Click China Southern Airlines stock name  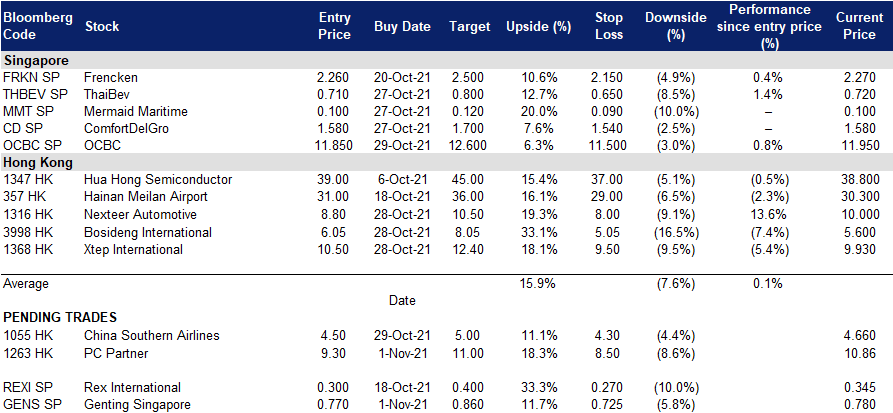tap(151, 335)
